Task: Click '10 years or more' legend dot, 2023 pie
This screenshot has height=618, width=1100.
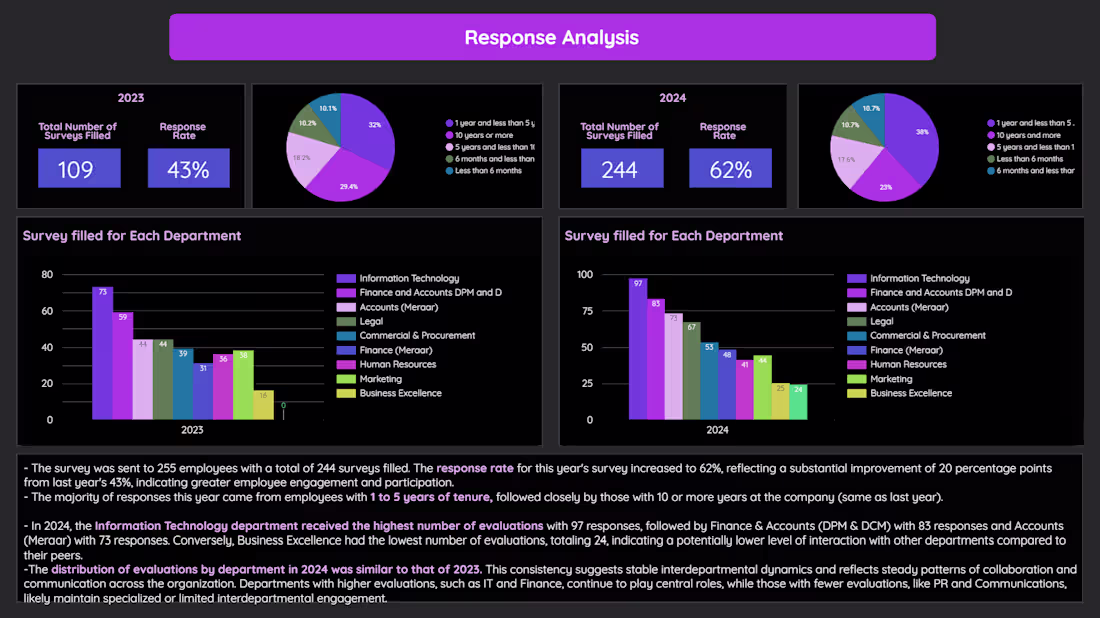Action: coord(449,135)
